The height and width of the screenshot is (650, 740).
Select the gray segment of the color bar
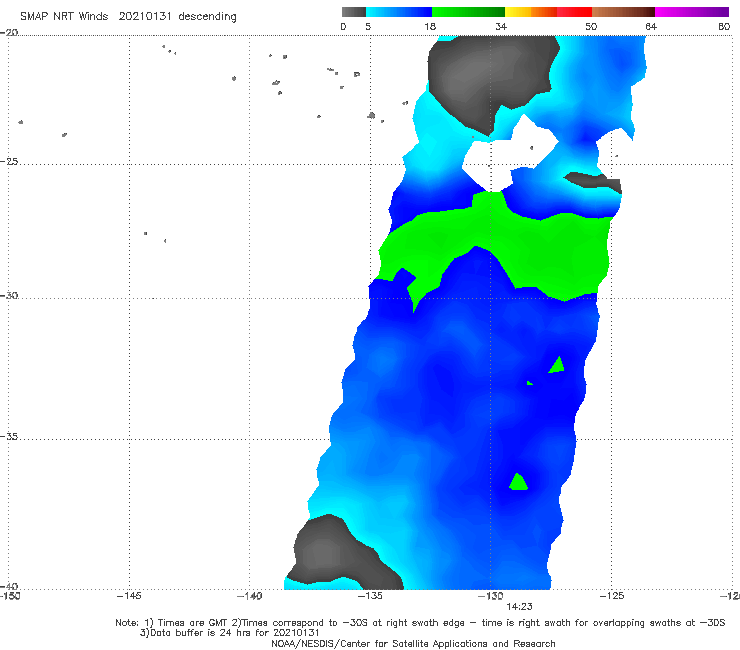click(353, 12)
